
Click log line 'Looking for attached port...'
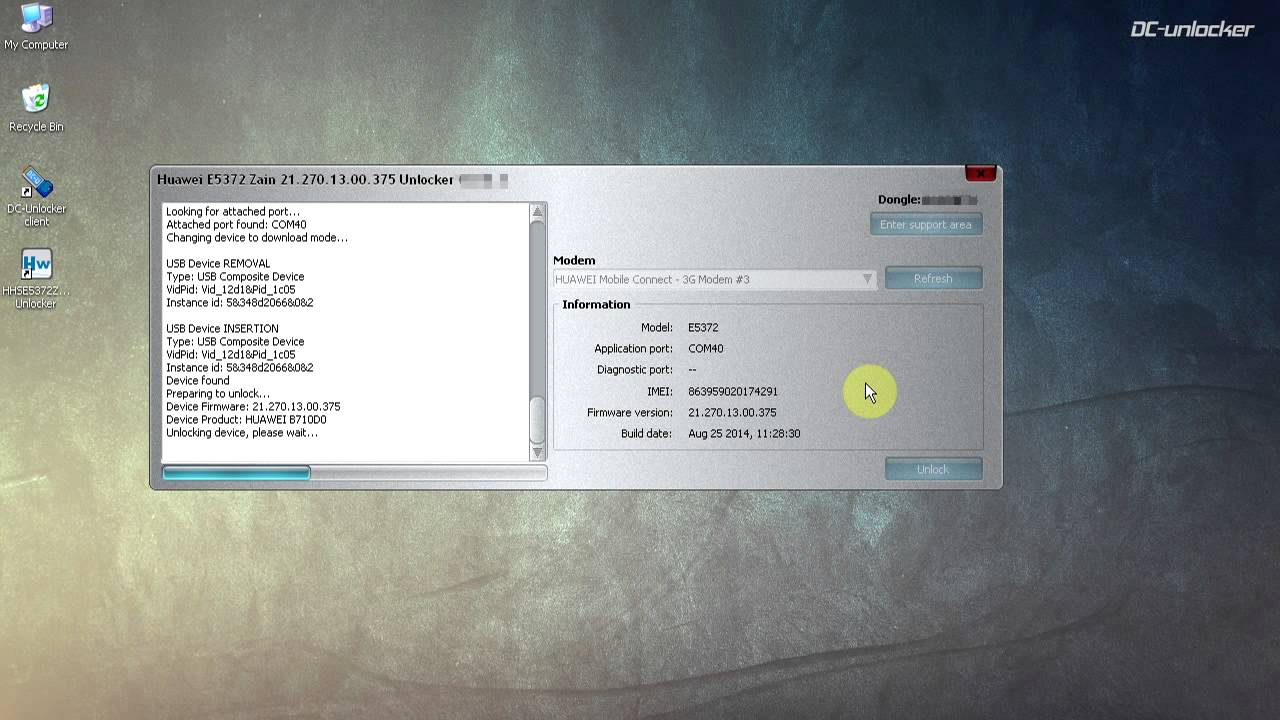pyautogui.click(x=233, y=212)
